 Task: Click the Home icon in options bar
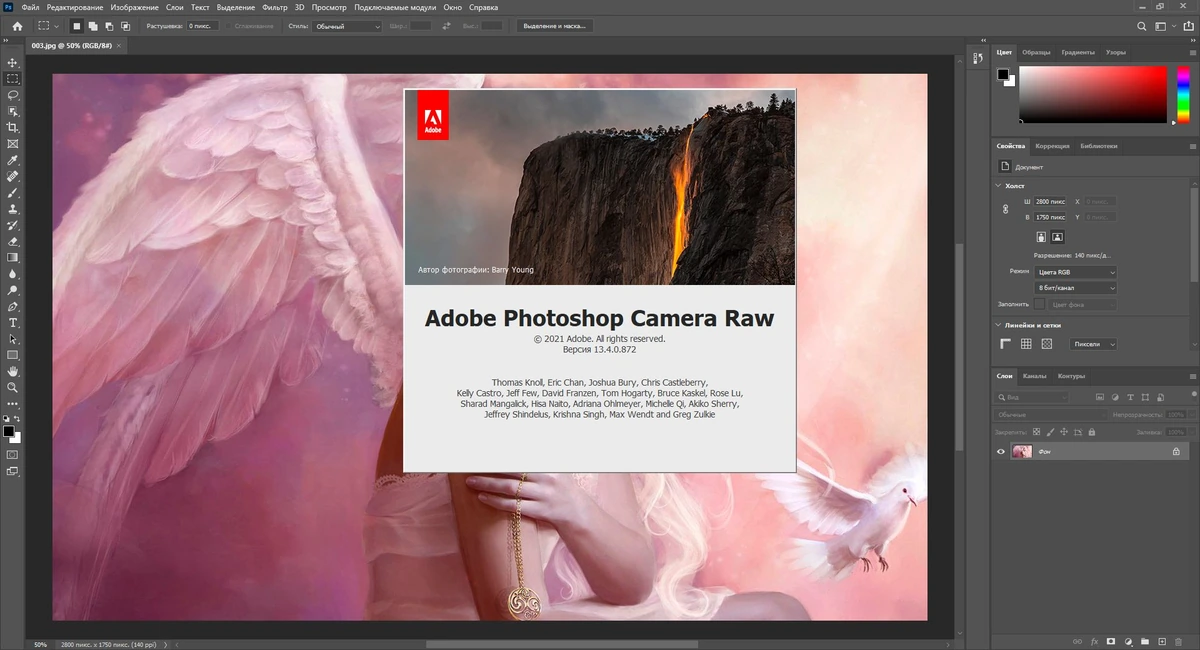[17, 26]
